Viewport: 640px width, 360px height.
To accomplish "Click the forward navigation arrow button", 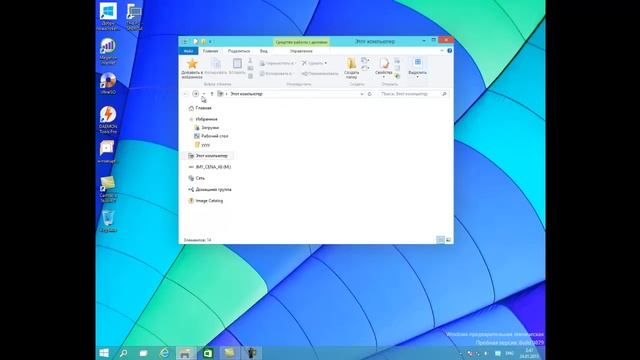I will pos(196,94).
